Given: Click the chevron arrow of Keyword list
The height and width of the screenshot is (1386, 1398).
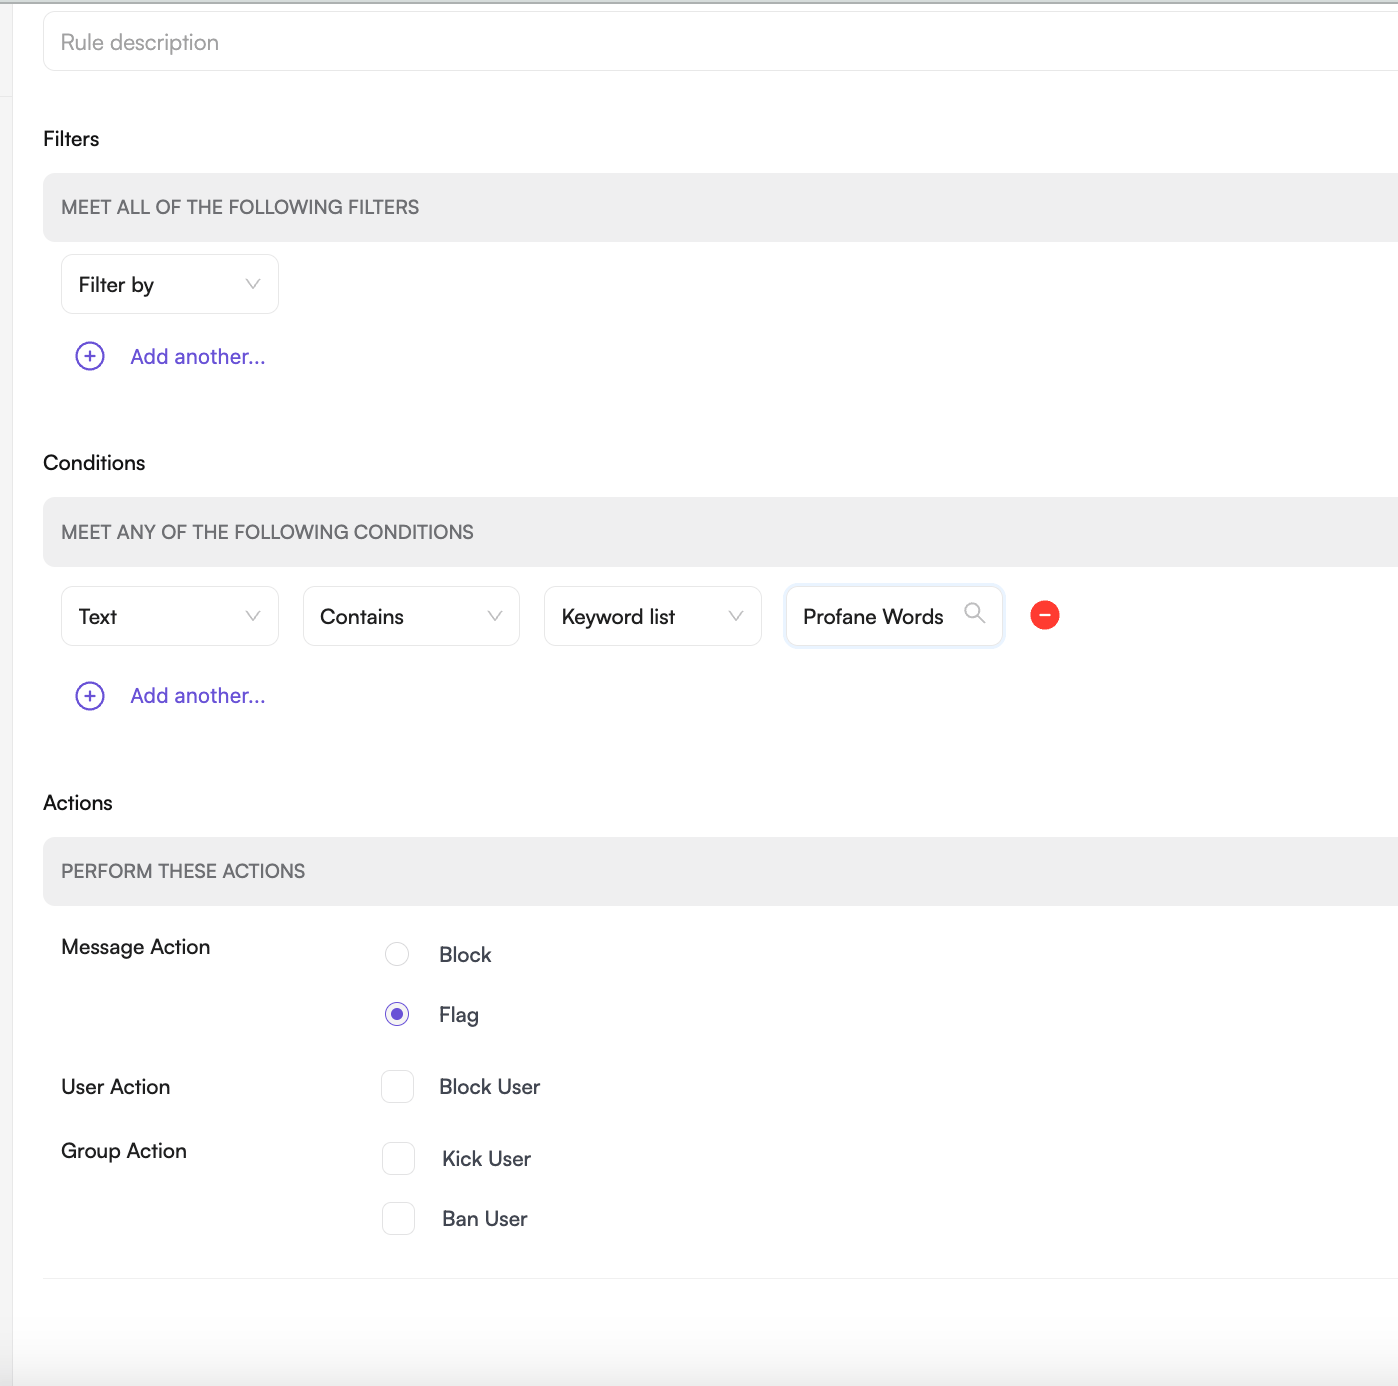Looking at the screenshot, I should tap(736, 616).
